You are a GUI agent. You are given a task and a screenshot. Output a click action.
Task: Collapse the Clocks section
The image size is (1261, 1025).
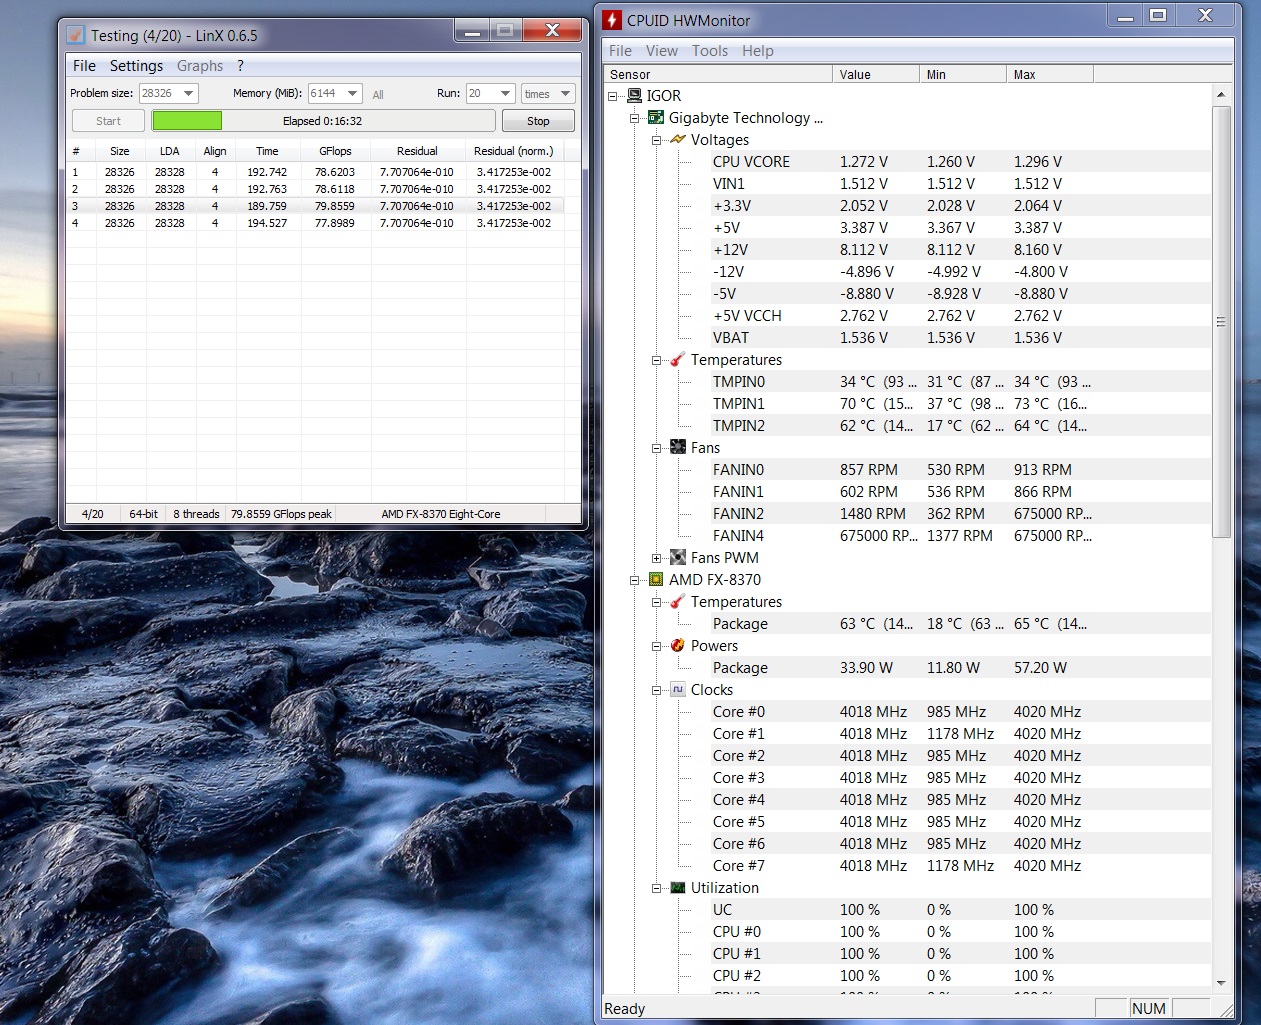coord(657,691)
